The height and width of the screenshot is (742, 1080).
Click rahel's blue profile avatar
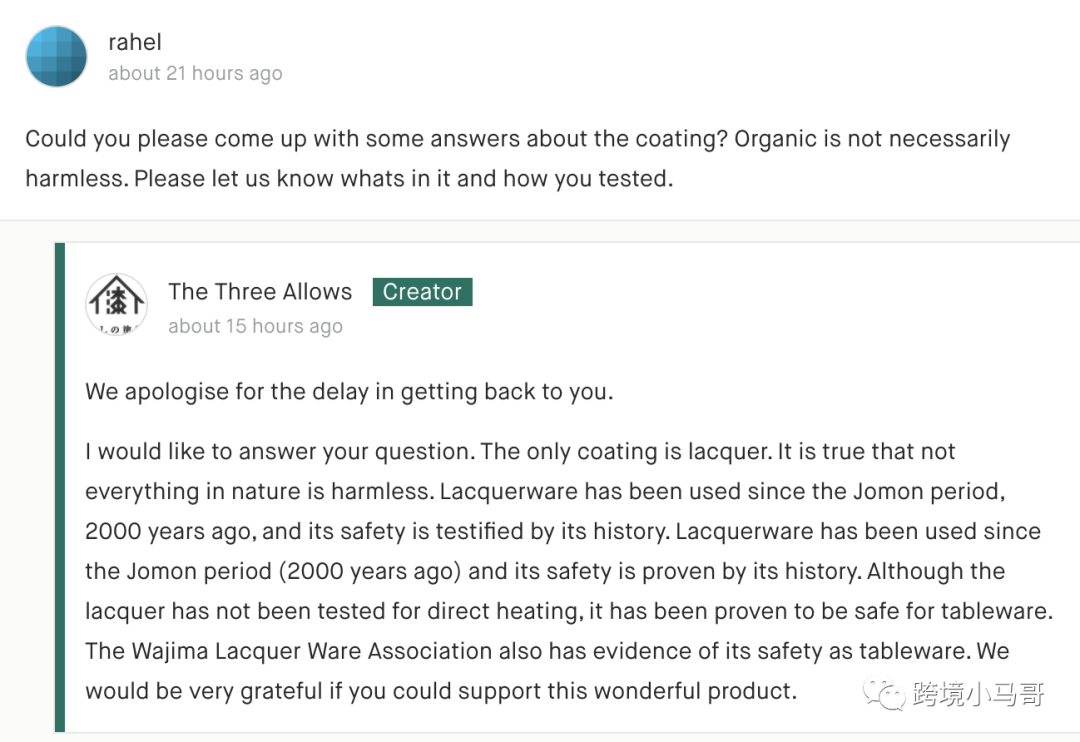coord(56,57)
